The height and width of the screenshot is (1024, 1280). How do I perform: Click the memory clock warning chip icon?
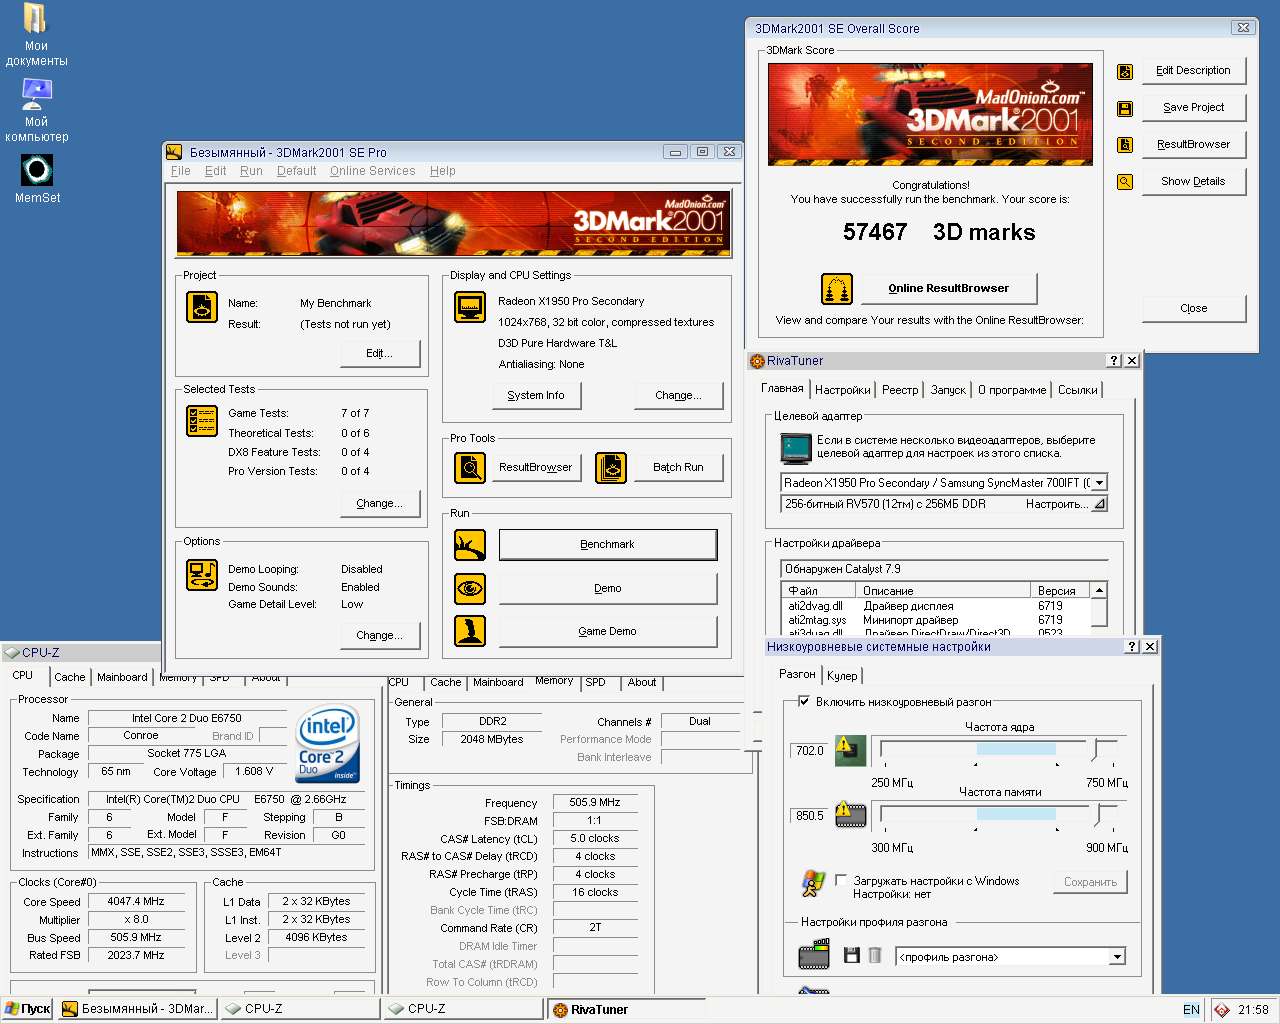pos(850,815)
